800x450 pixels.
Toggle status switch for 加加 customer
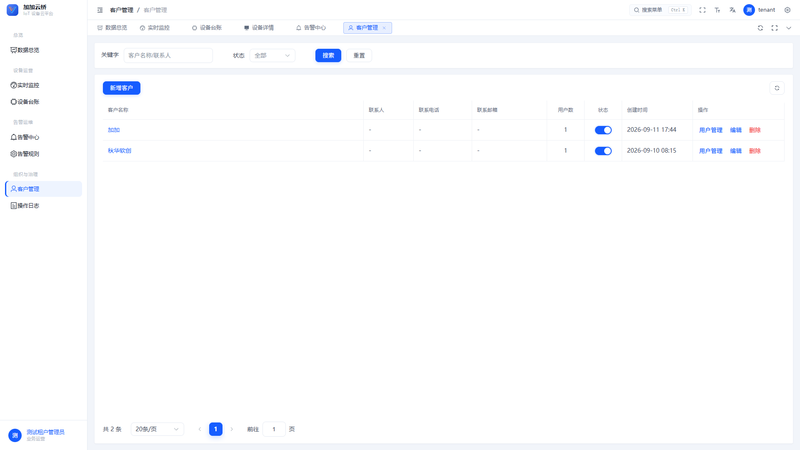[x=603, y=130]
